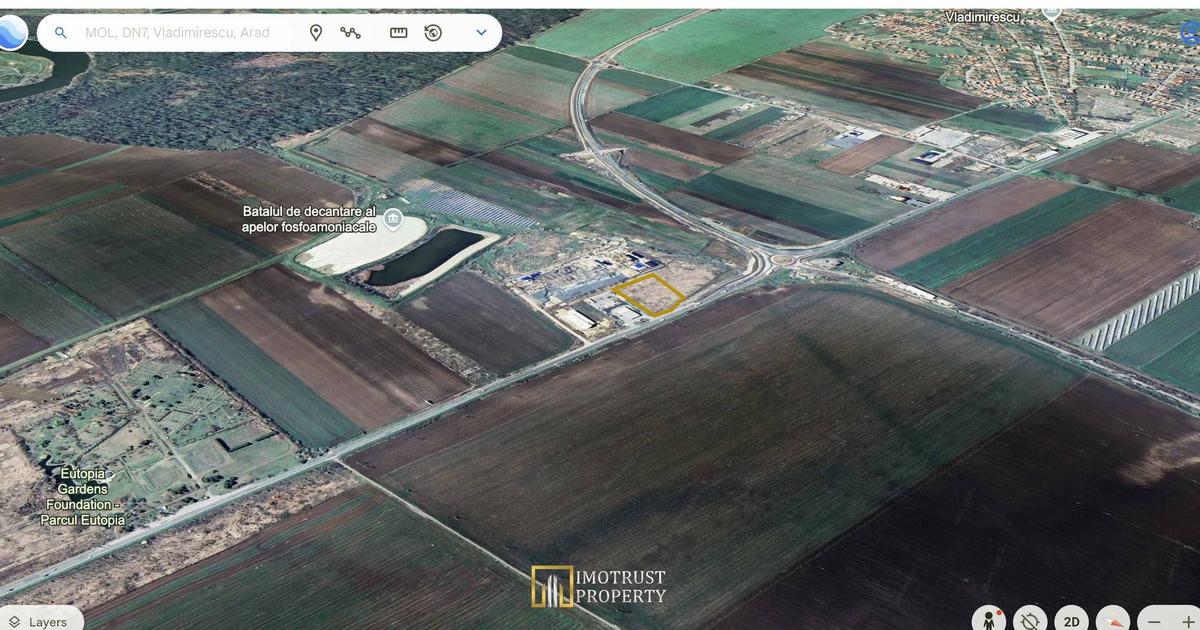This screenshot has width=1200, height=630.
Task: Click the Batalul de decantare place marker icon
Action: (x=393, y=219)
